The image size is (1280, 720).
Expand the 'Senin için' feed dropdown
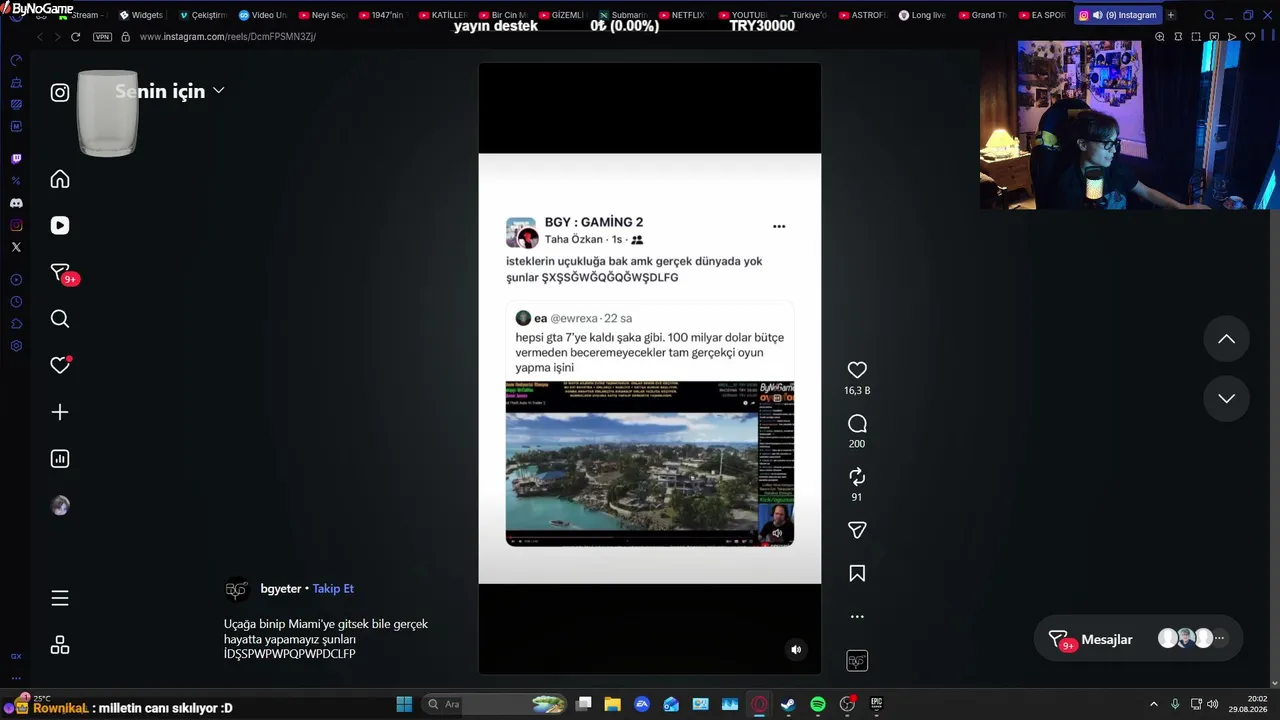pyautogui.click(x=170, y=91)
